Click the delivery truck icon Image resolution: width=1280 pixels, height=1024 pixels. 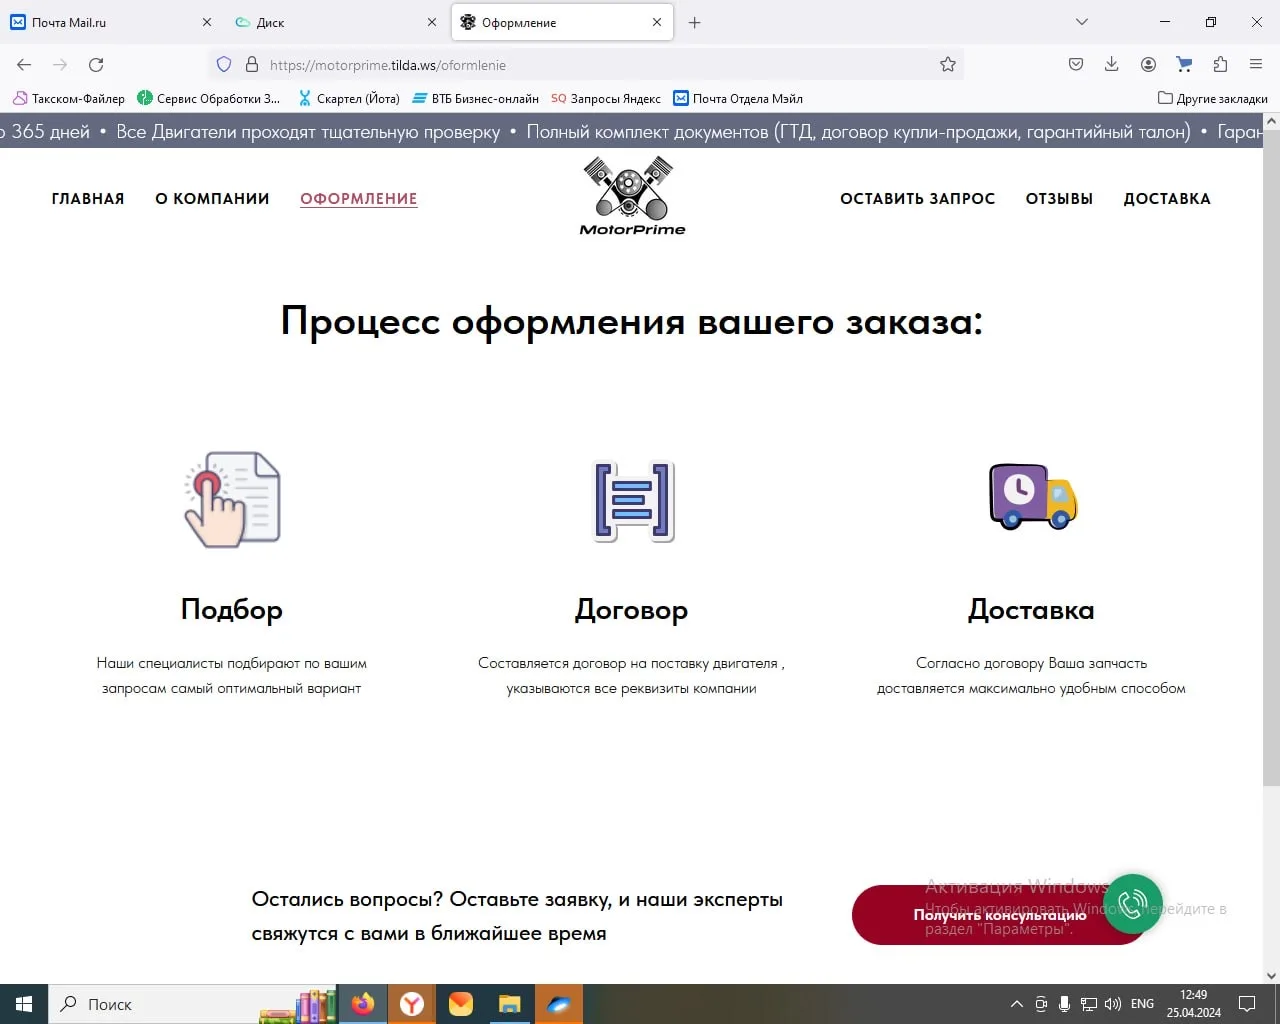click(1032, 497)
